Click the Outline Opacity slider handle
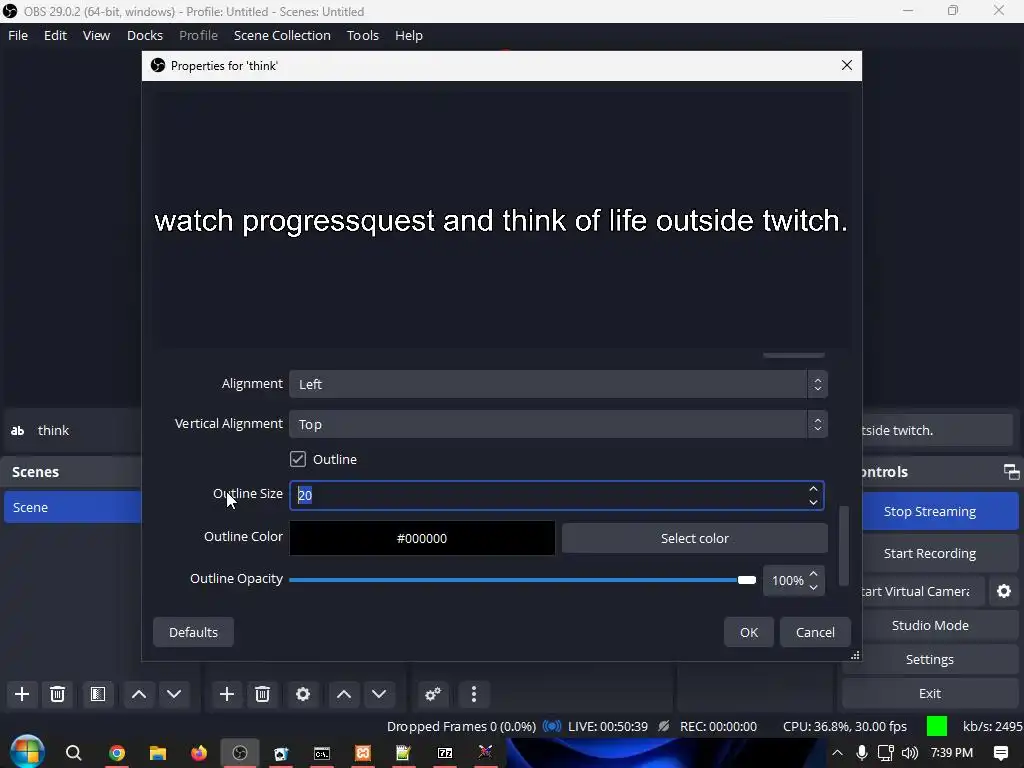The width and height of the screenshot is (1024, 768). pyautogui.click(x=746, y=580)
